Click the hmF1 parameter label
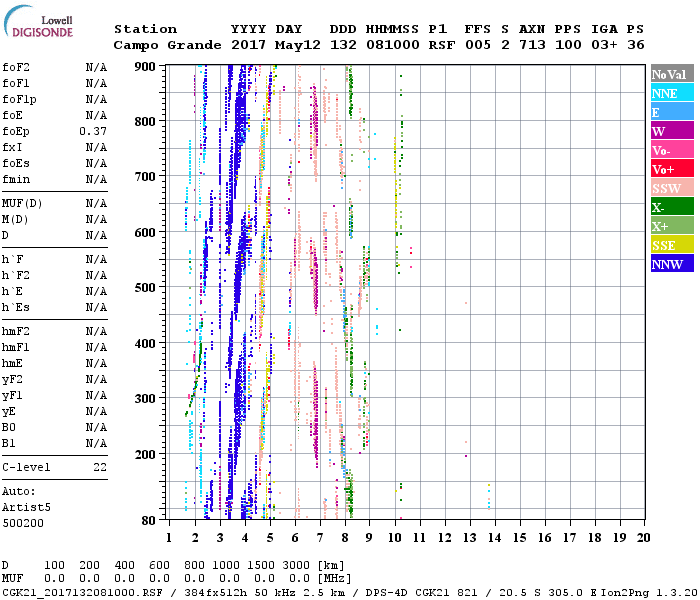 16,348
